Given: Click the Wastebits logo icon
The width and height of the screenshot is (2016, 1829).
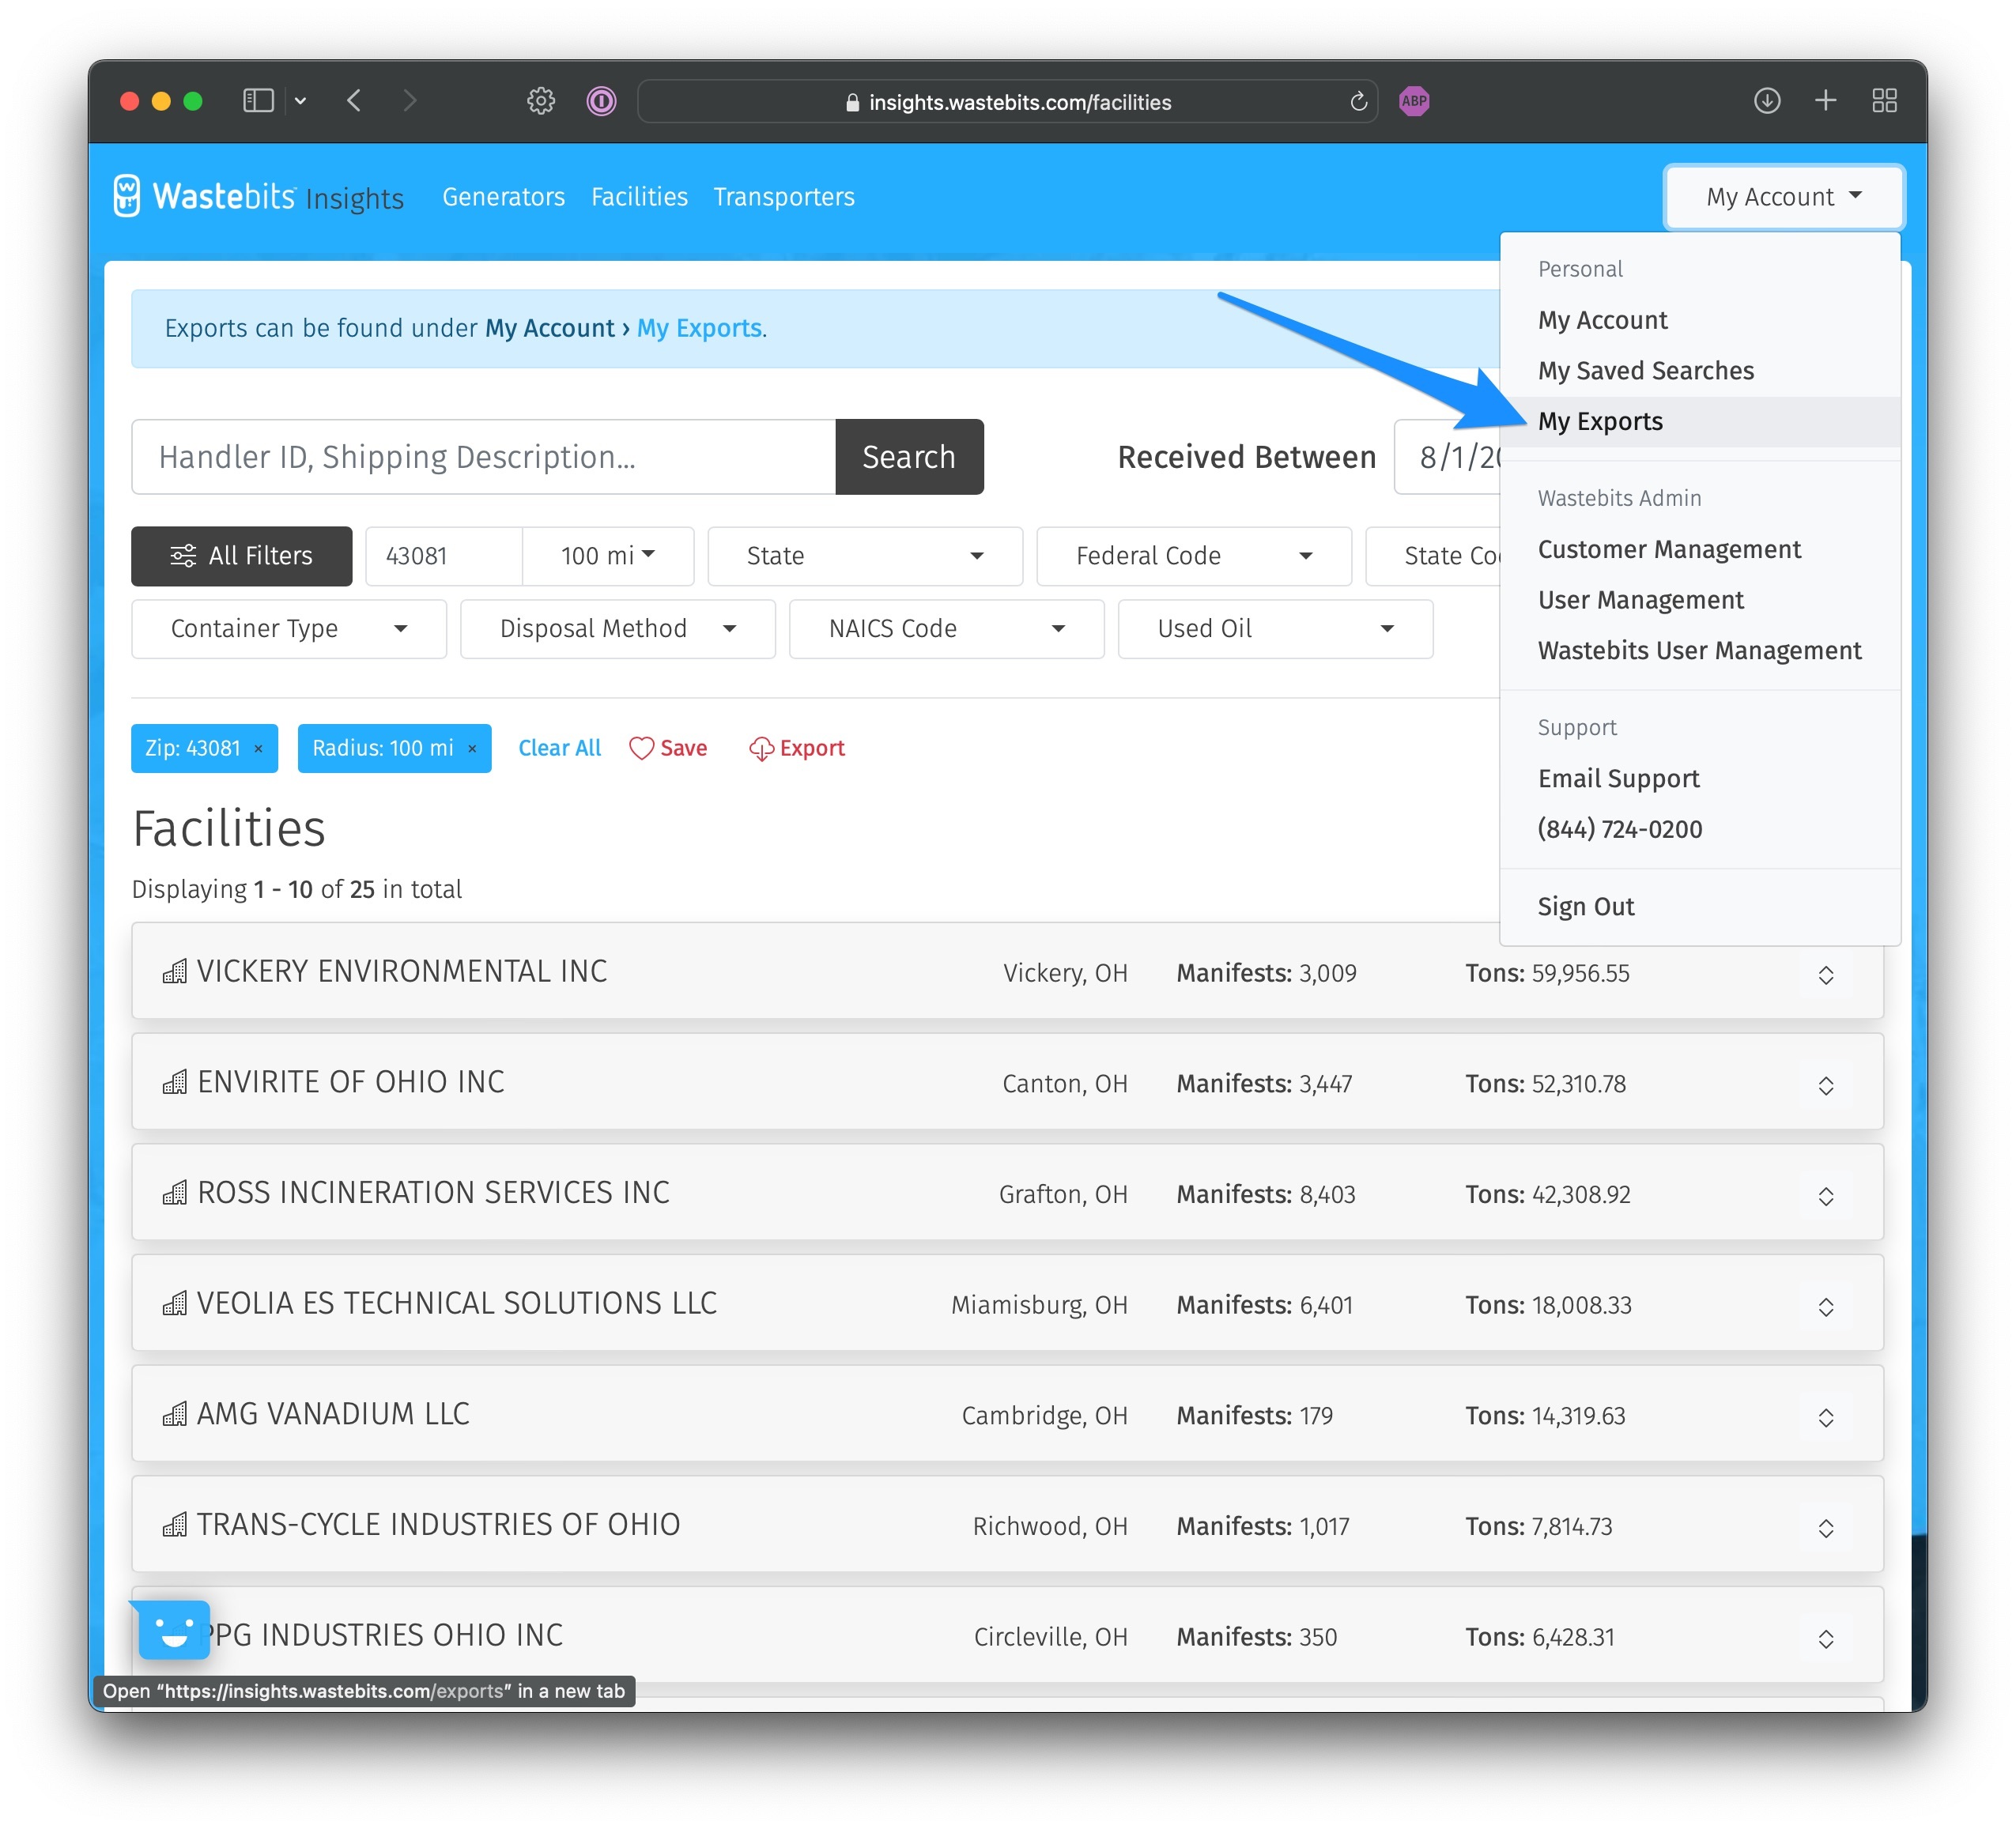Looking at the screenshot, I should click(127, 196).
